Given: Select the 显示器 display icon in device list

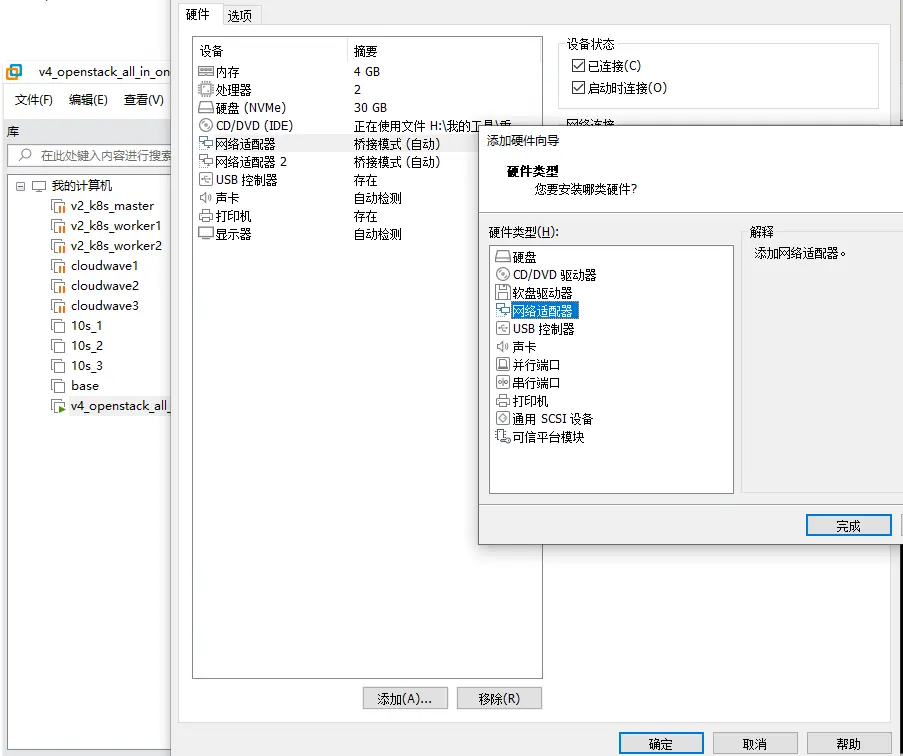Looking at the screenshot, I should [206, 234].
